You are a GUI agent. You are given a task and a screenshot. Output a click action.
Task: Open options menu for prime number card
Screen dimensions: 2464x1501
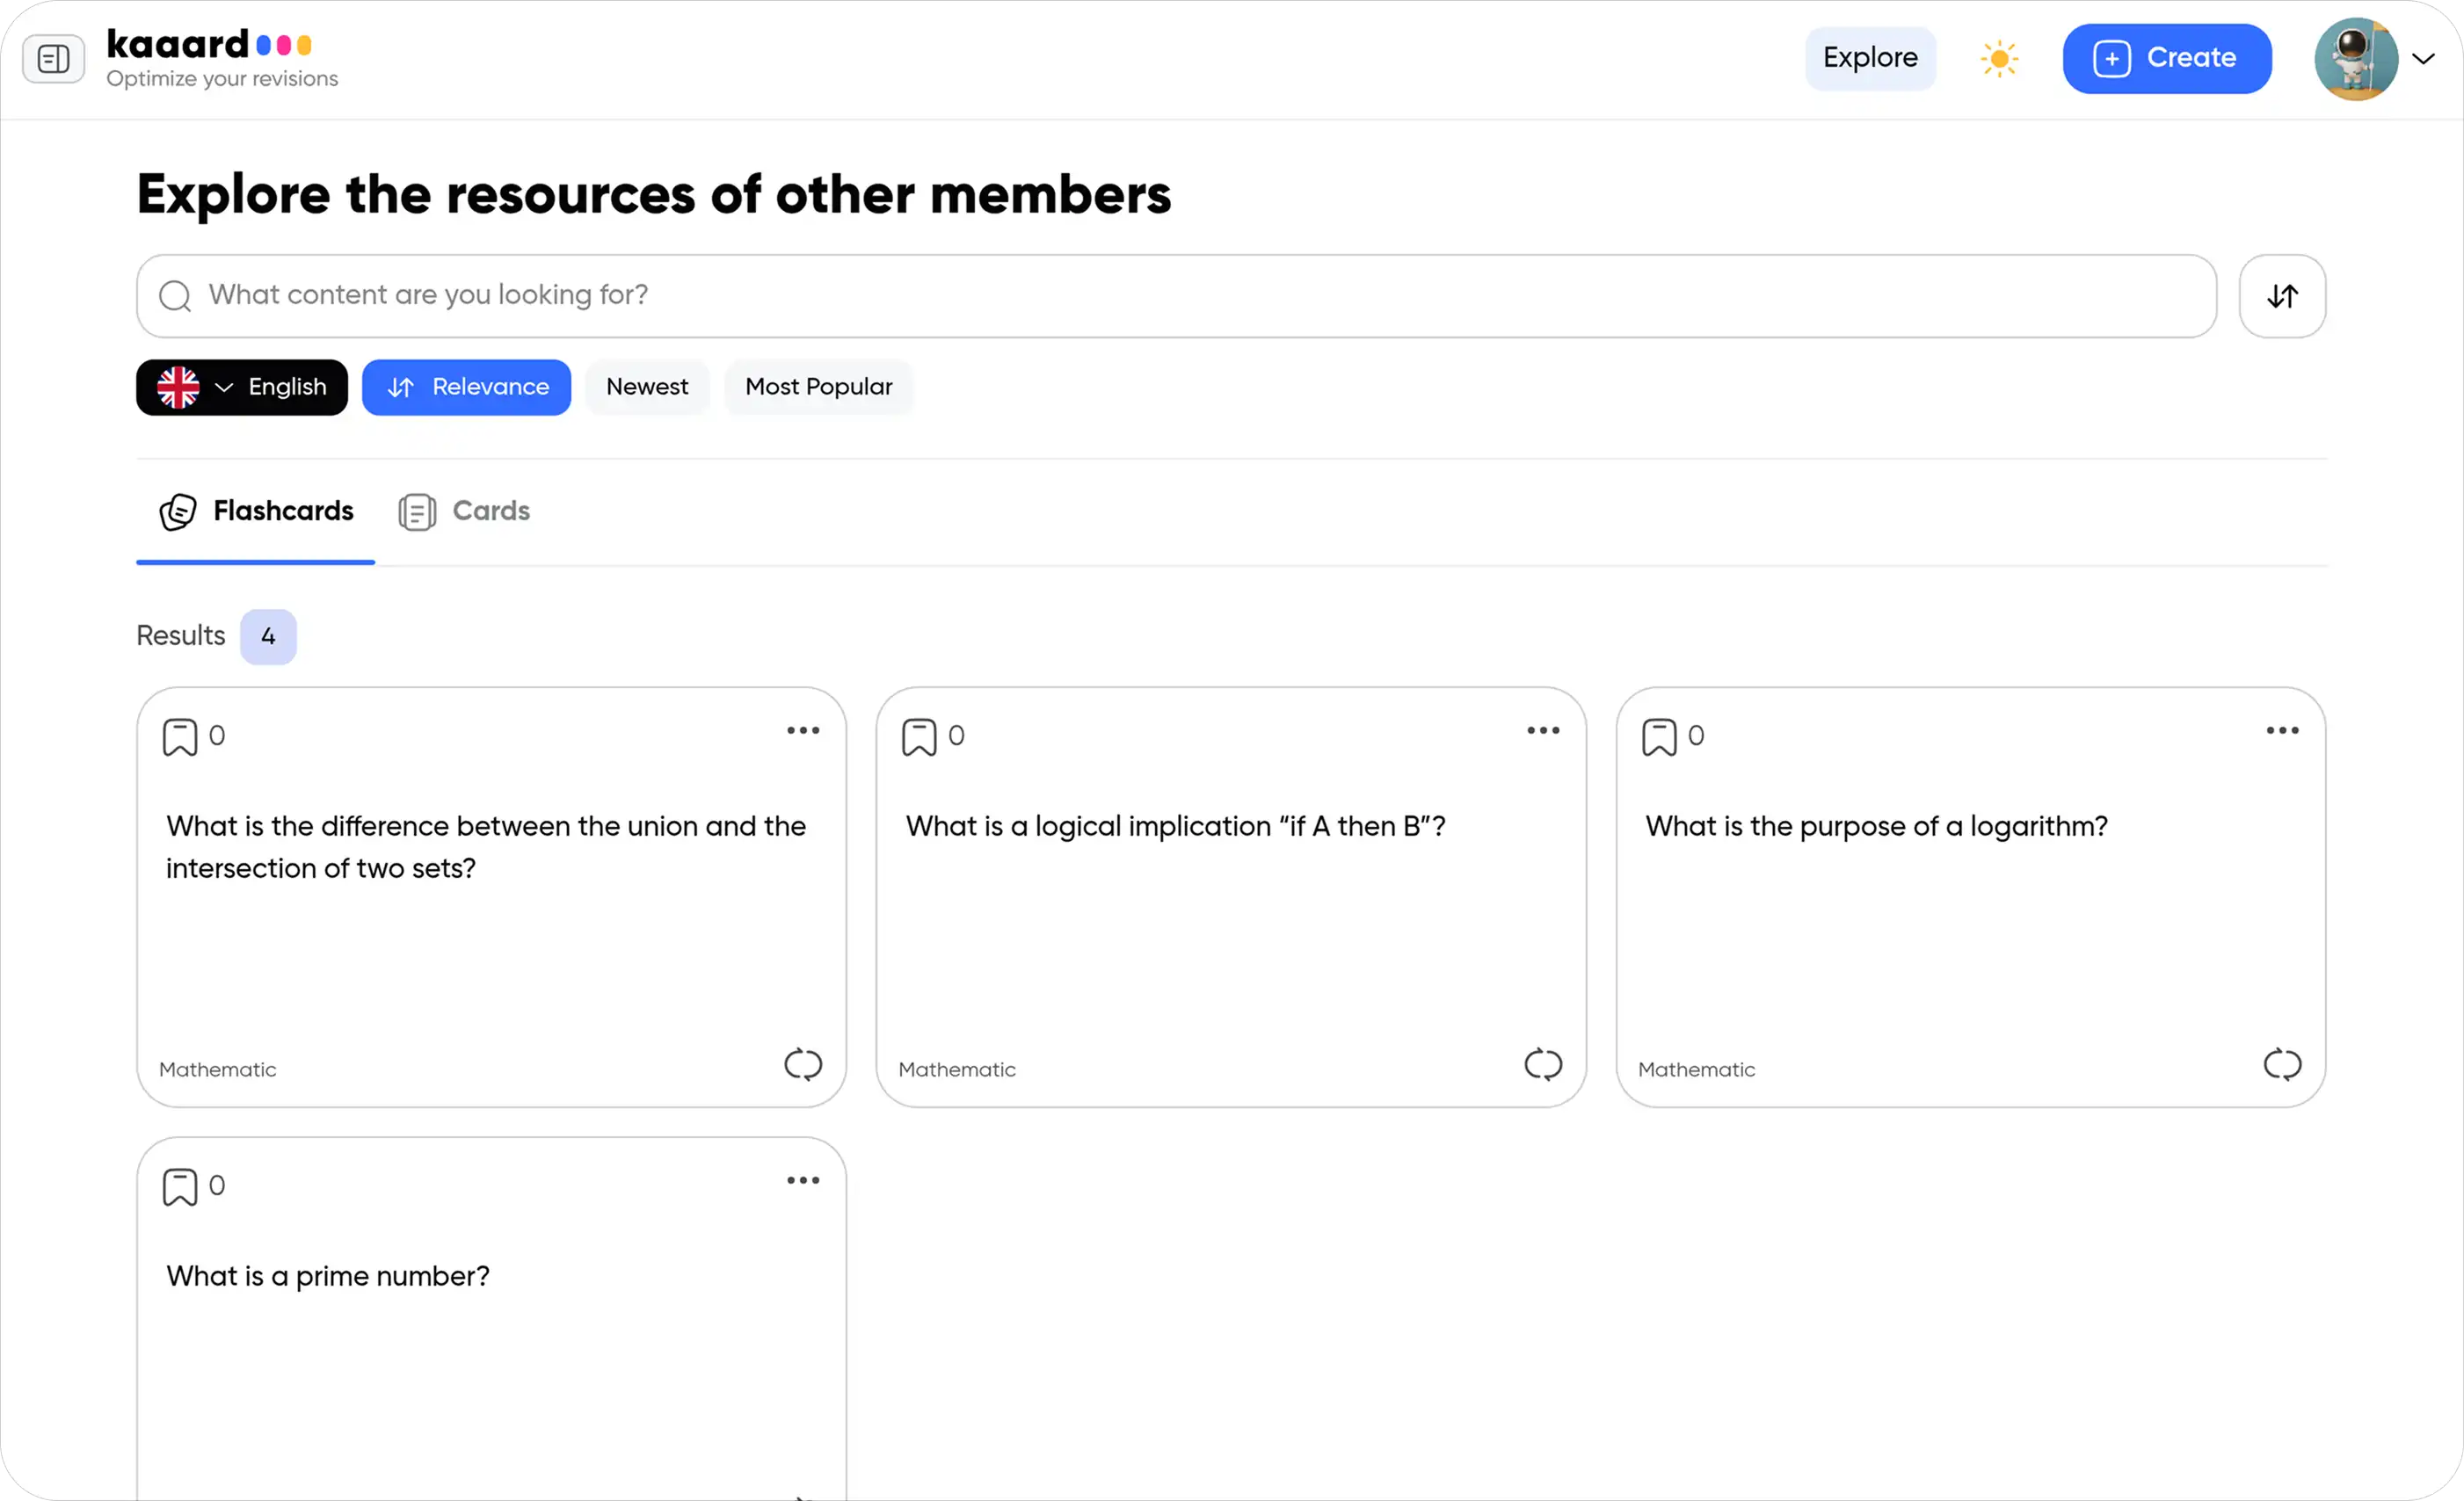803,1181
